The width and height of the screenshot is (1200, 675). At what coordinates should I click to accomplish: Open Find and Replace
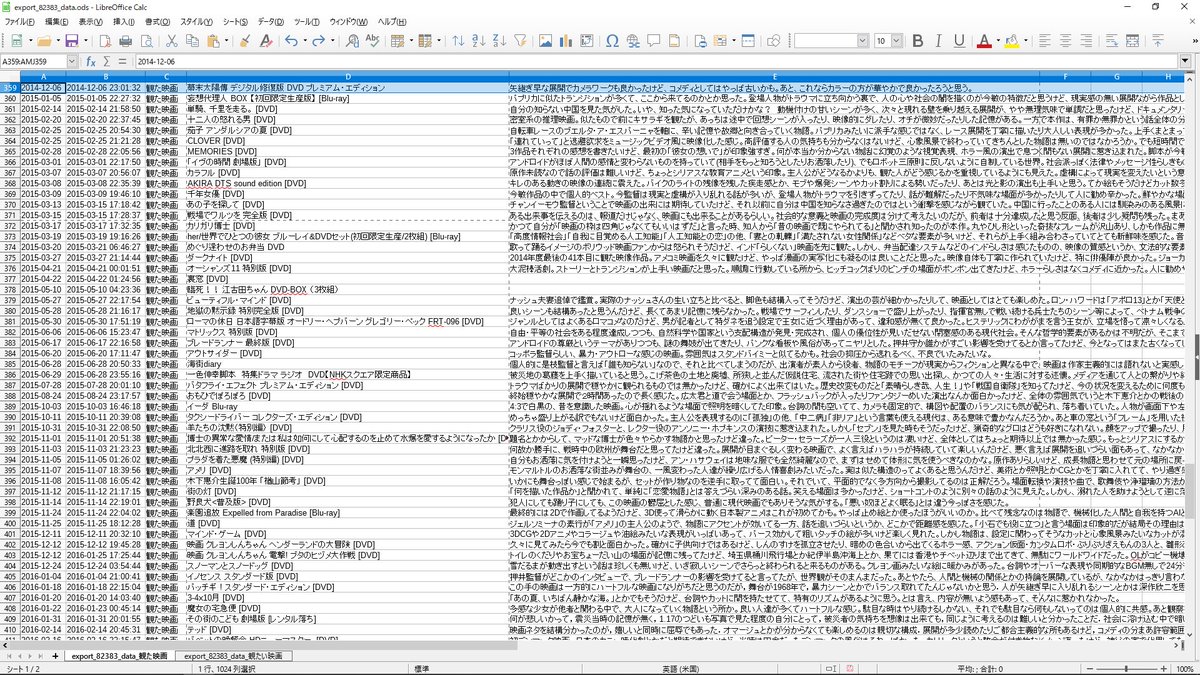(x=353, y=41)
